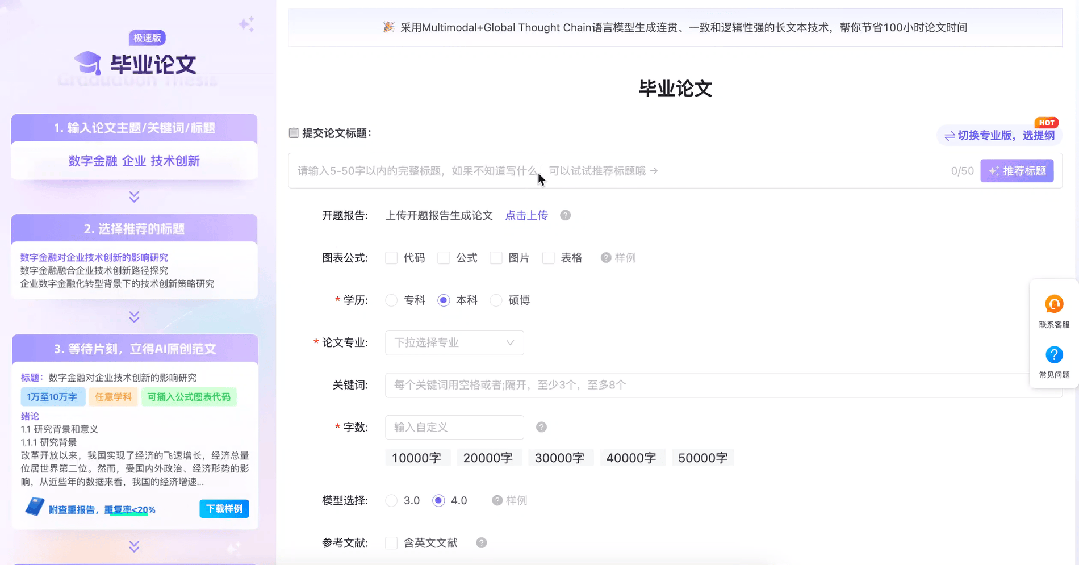This screenshot has width=1079, height=565.
Task: Click help icon next to 含英文文献
Action: [x=481, y=543]
